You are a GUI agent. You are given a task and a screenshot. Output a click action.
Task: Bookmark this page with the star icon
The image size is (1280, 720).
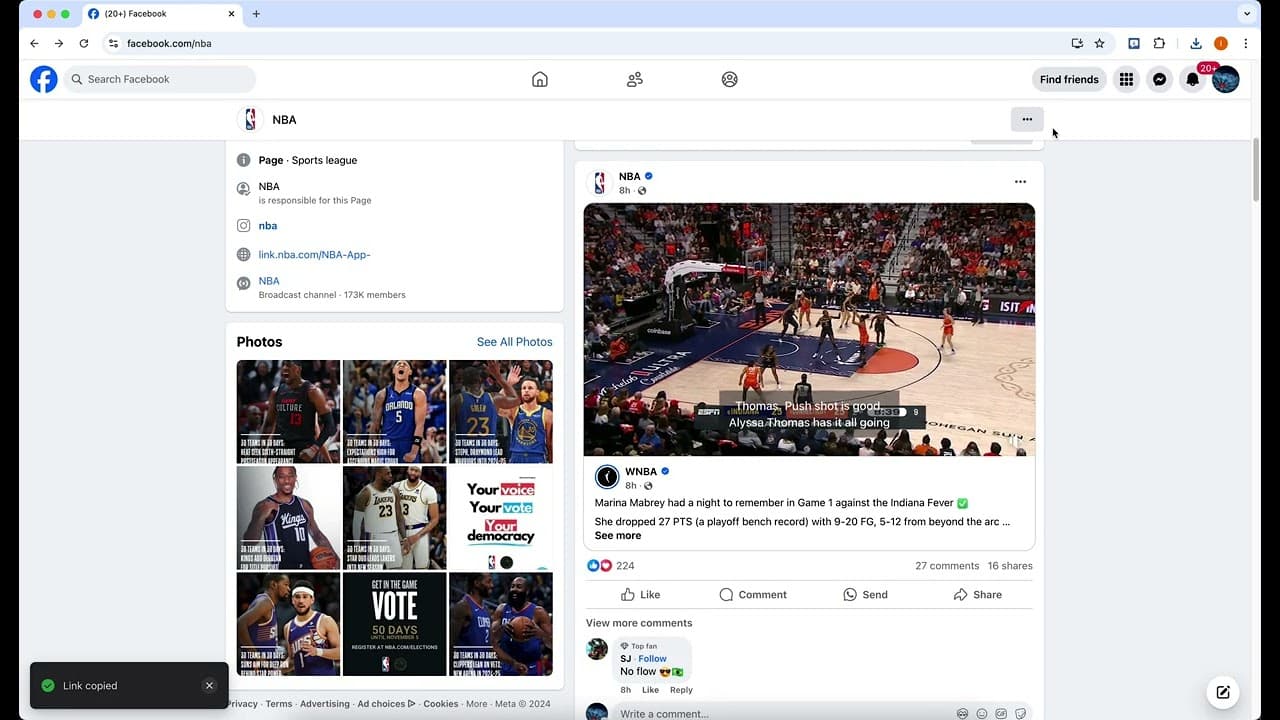click(x=1100, y=43)
